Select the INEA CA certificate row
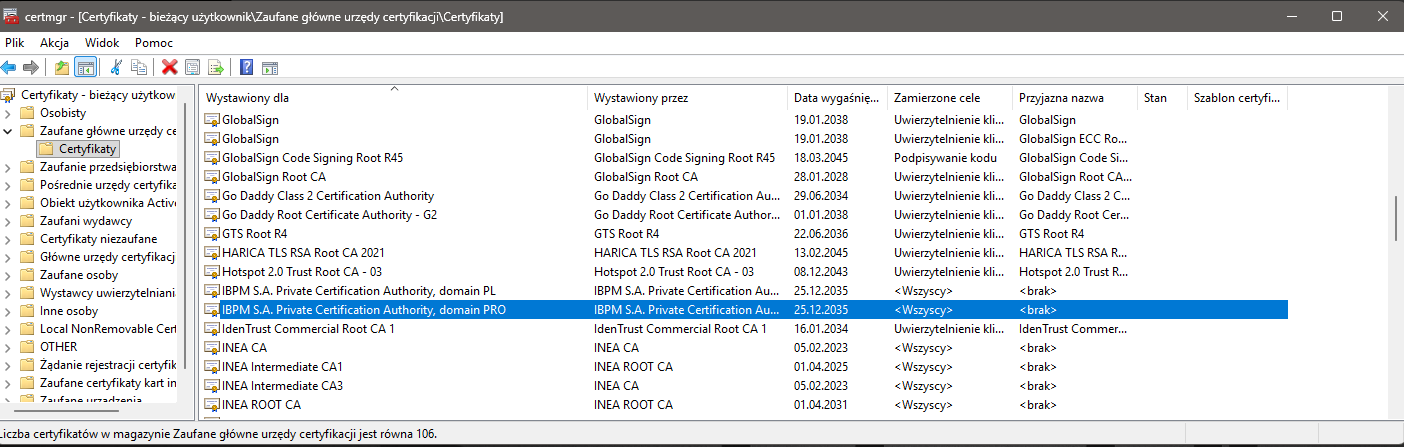This screenshot has height=447, width=1404. click(744, 347)
